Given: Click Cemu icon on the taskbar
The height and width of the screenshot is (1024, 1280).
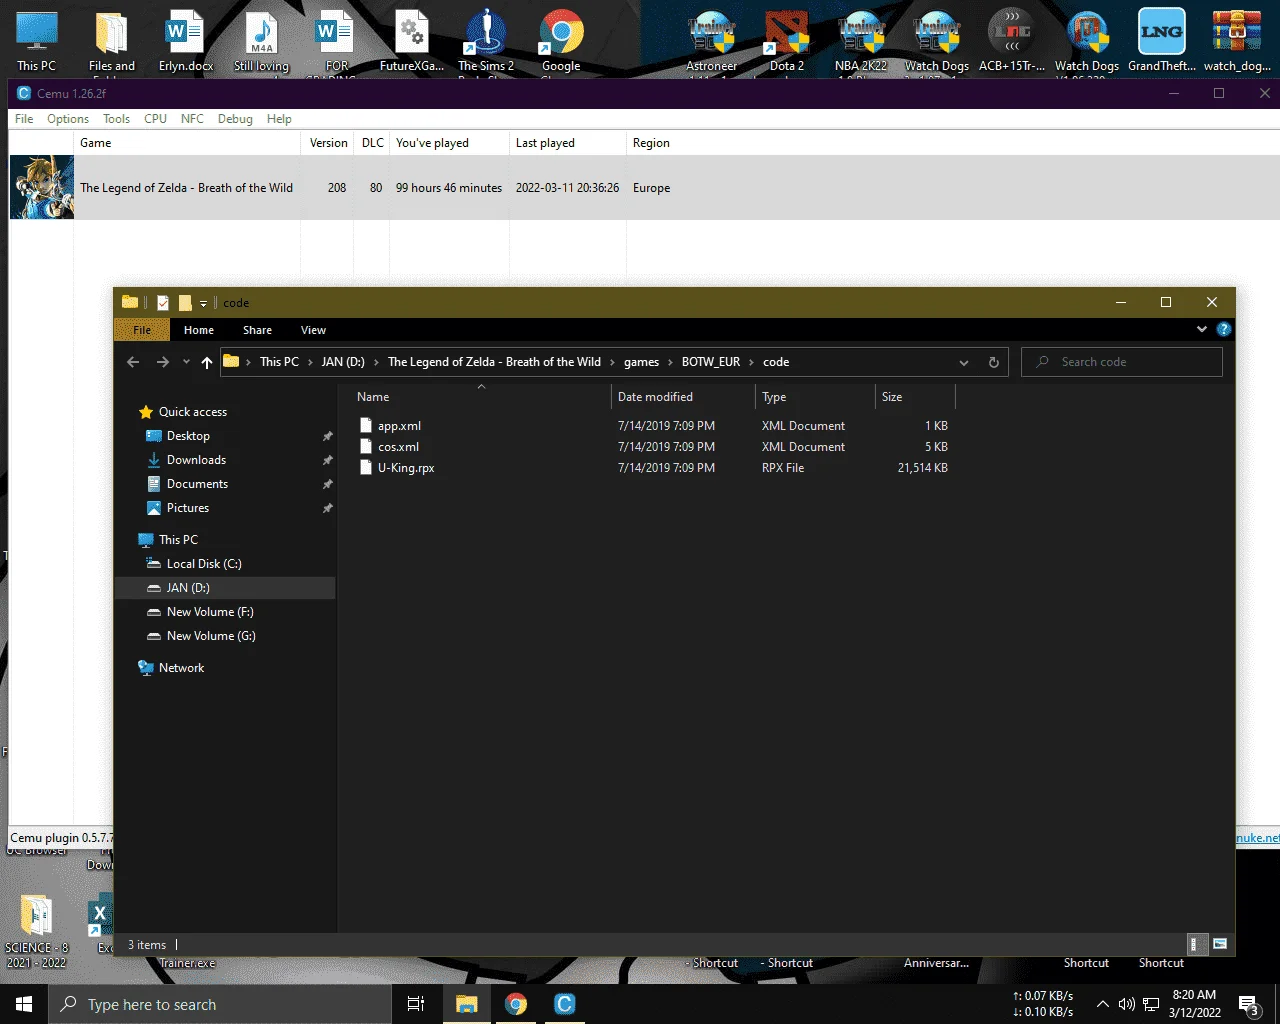Looking at the screenshot, I should point(564,1004).
